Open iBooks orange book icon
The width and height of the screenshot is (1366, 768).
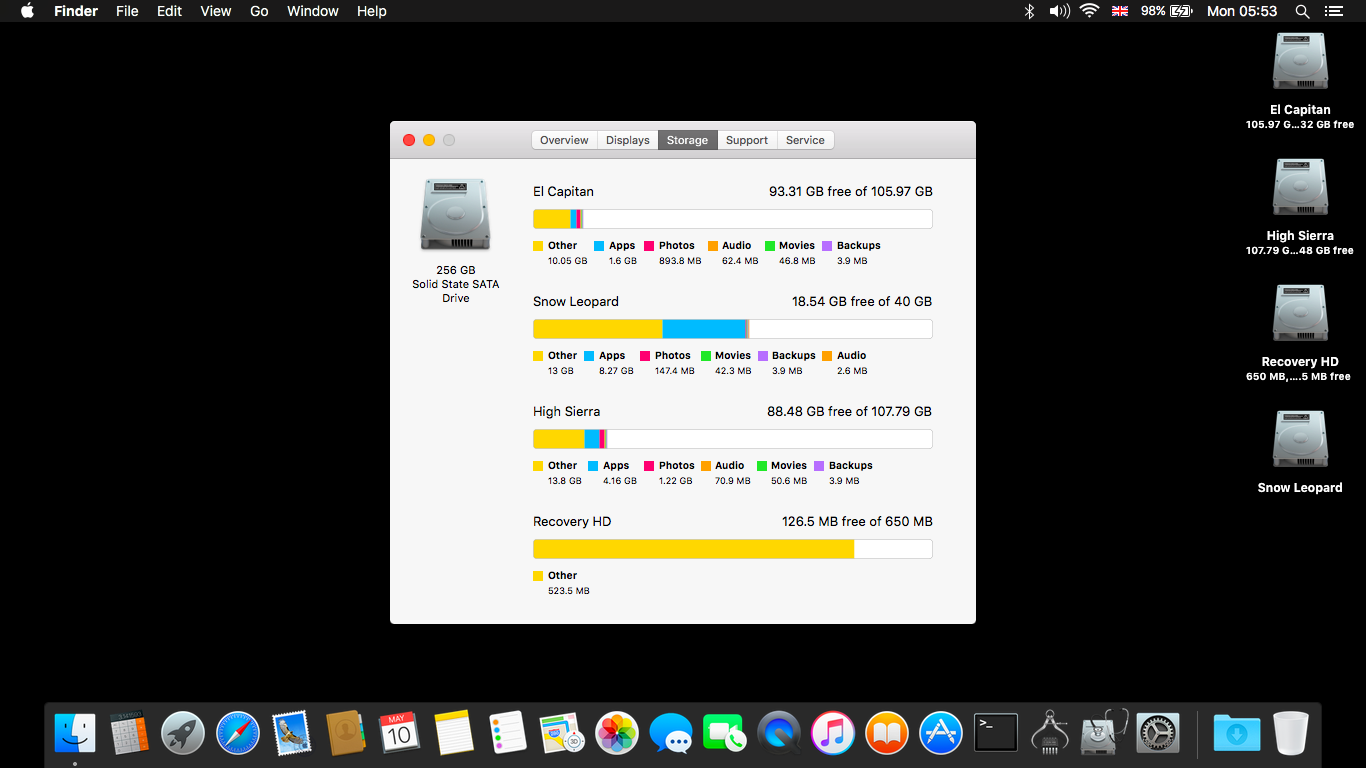887,733
